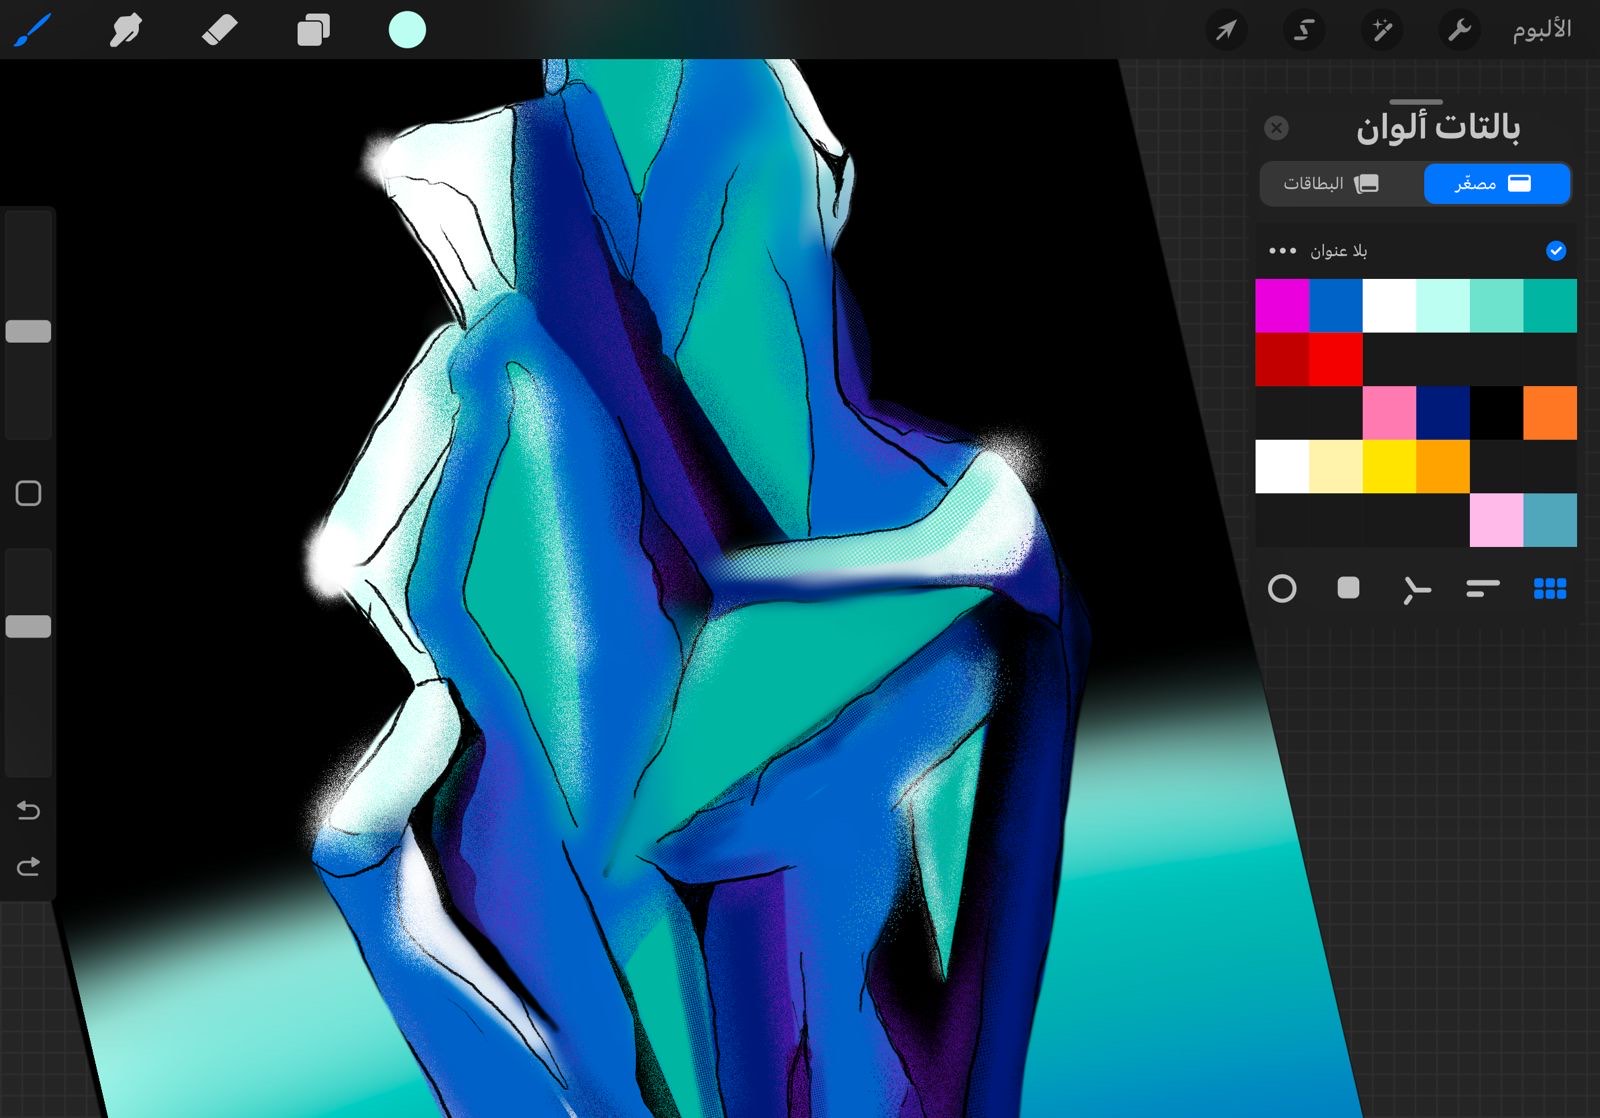Open the Adjustments magic wand menu
Image resolution: width=1600 pixels, height=1118 pixels.
pyautogui.click(x=1382, y=30)
